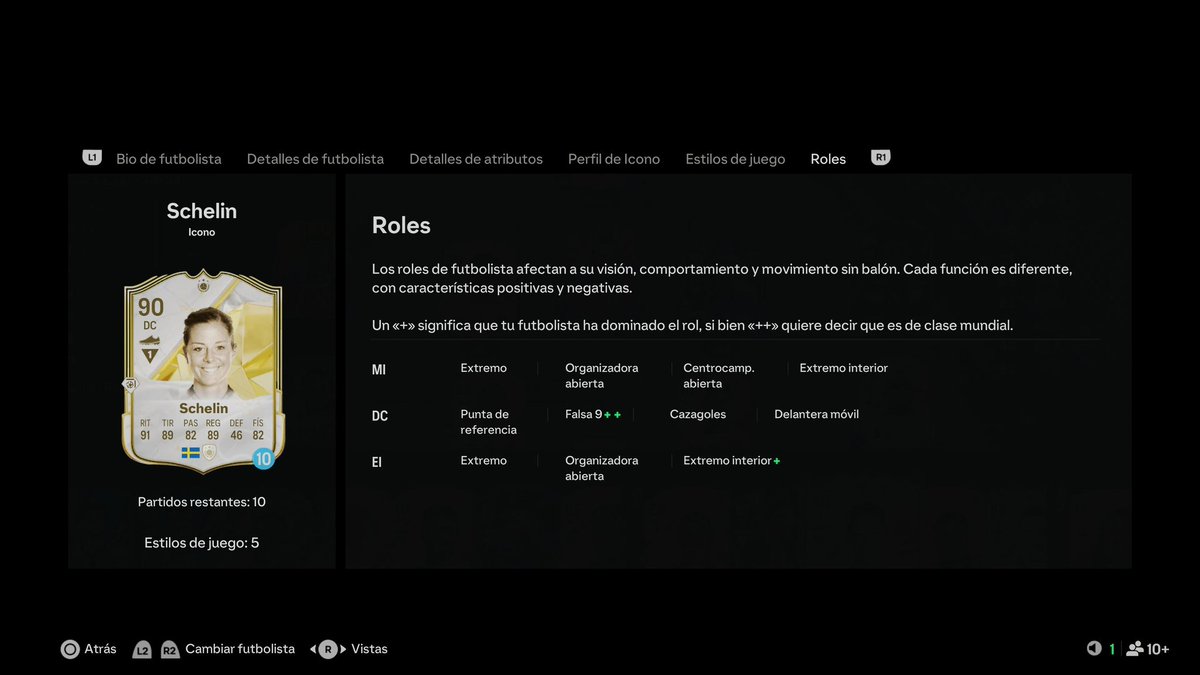
Task: Click Partidos restantes: 10
Action: (202, 502)
